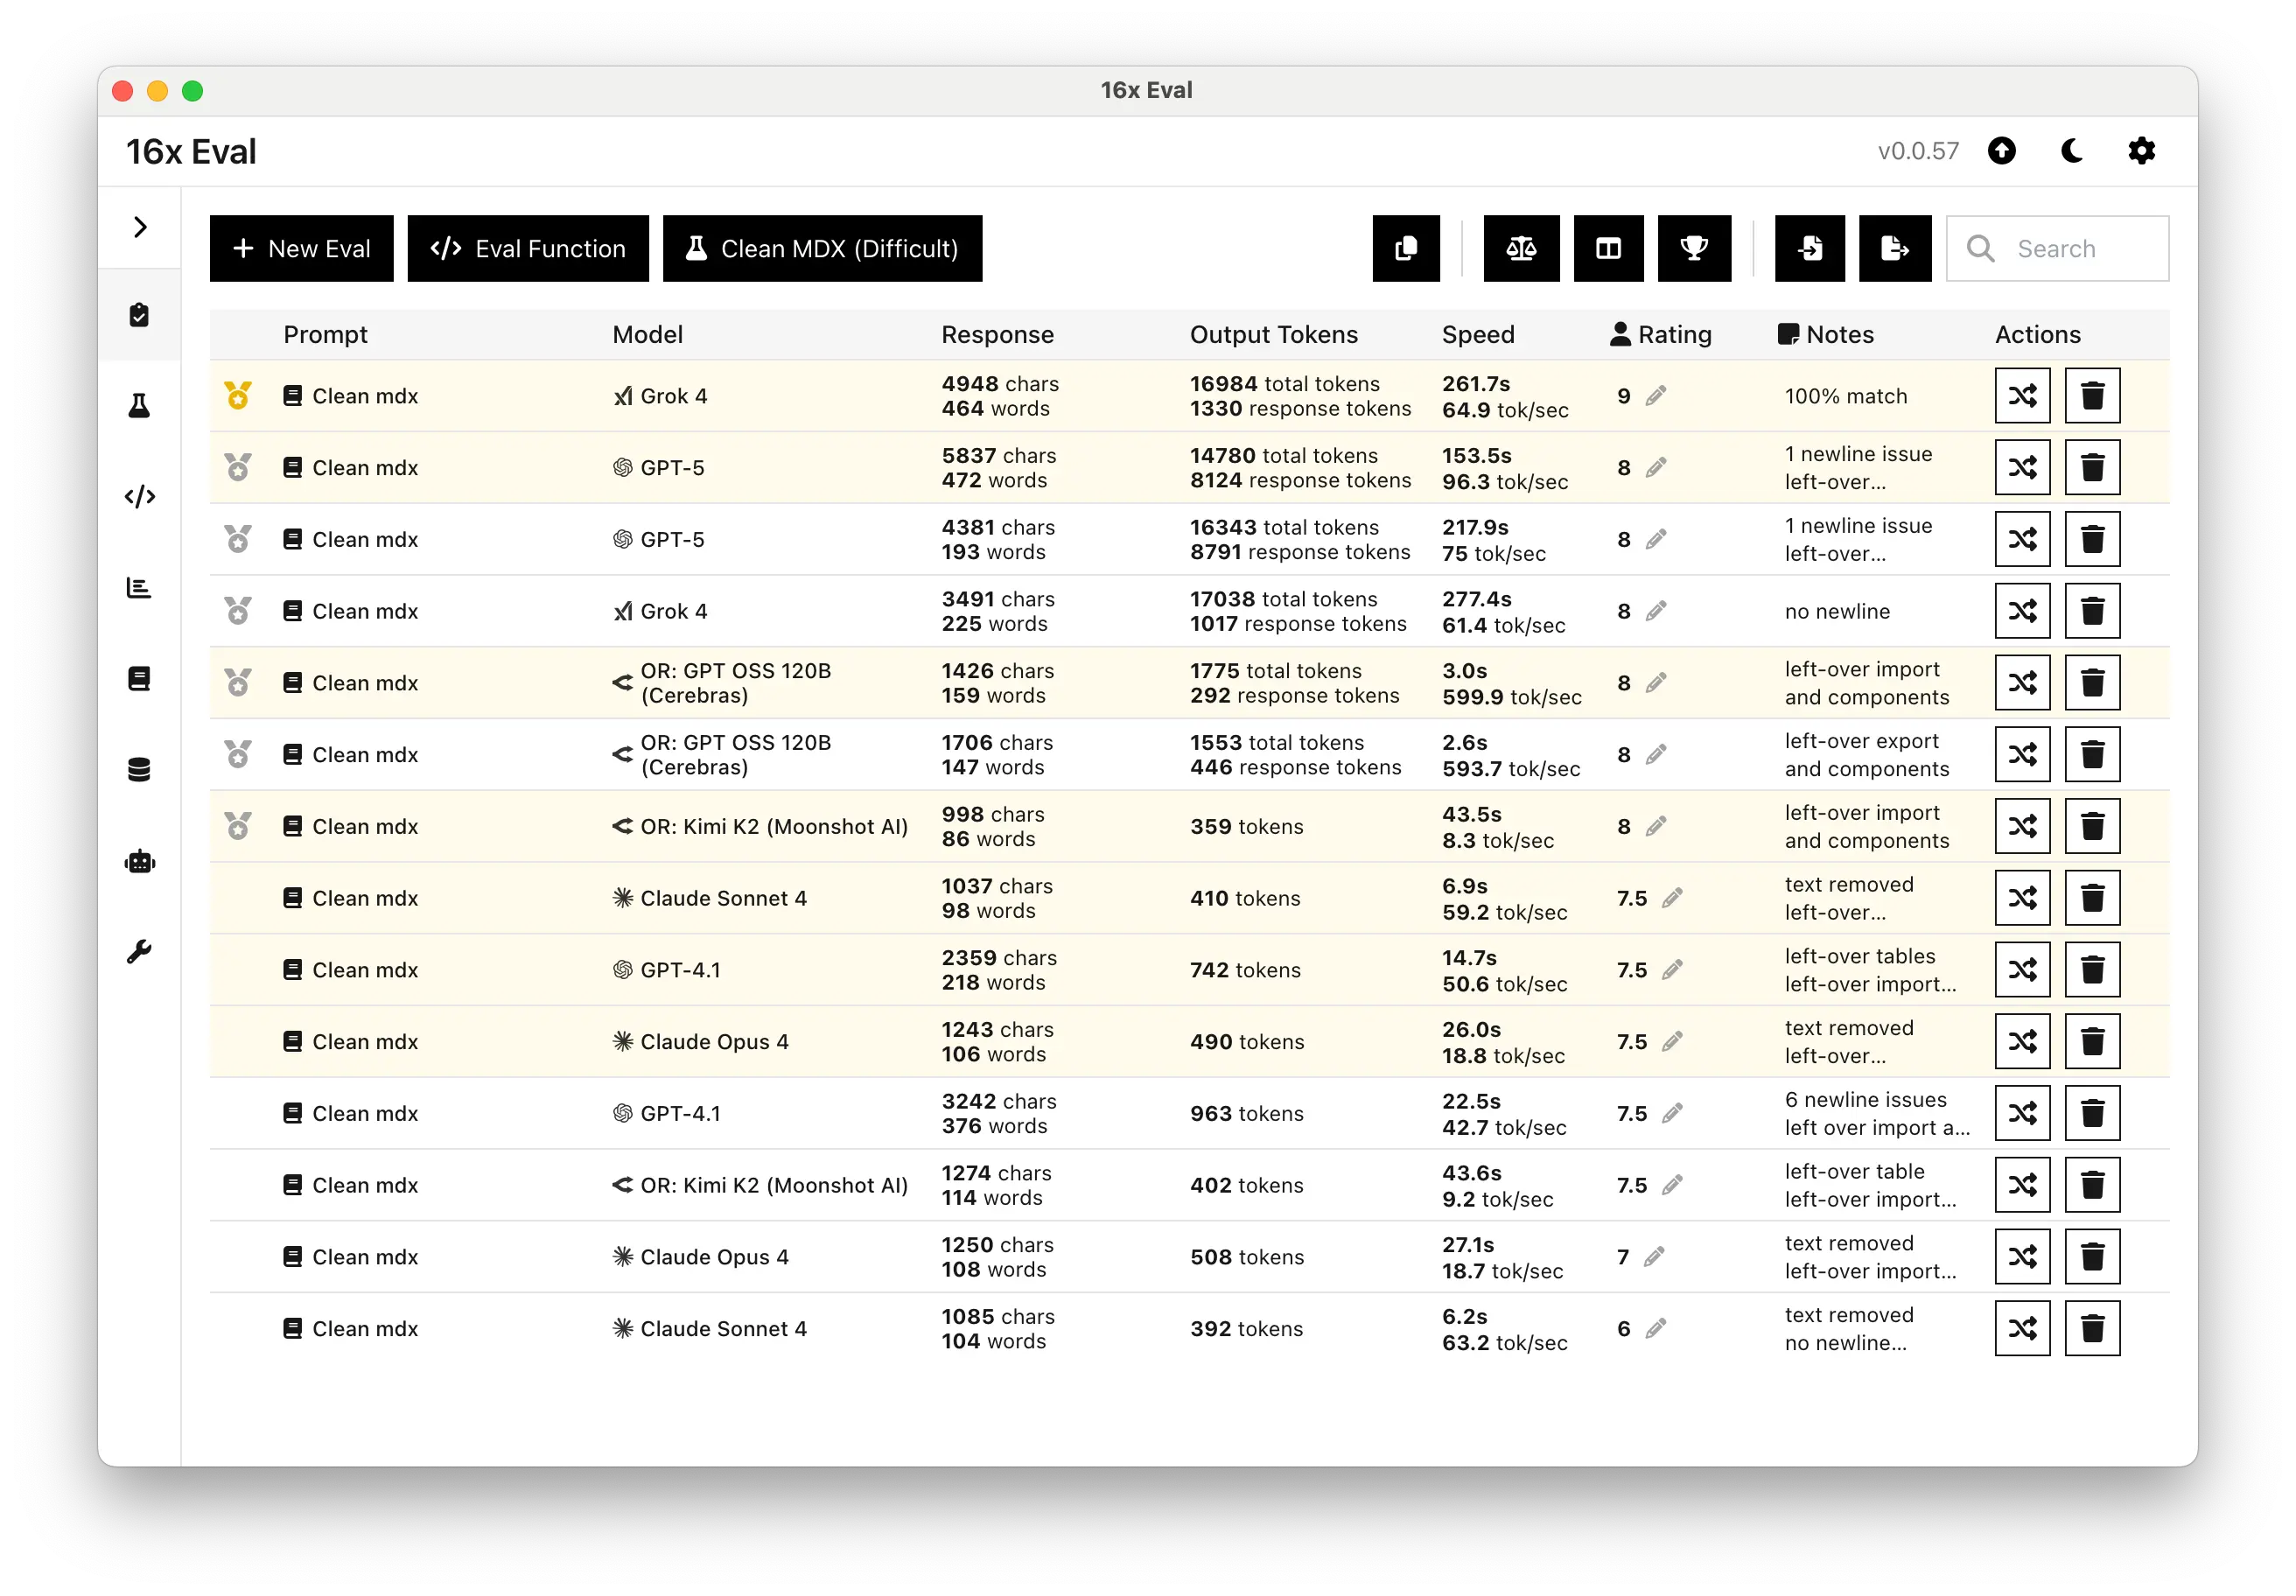2296x1596 pixels.
Task: Click the Rating column header
Action: click(1660, 334)
